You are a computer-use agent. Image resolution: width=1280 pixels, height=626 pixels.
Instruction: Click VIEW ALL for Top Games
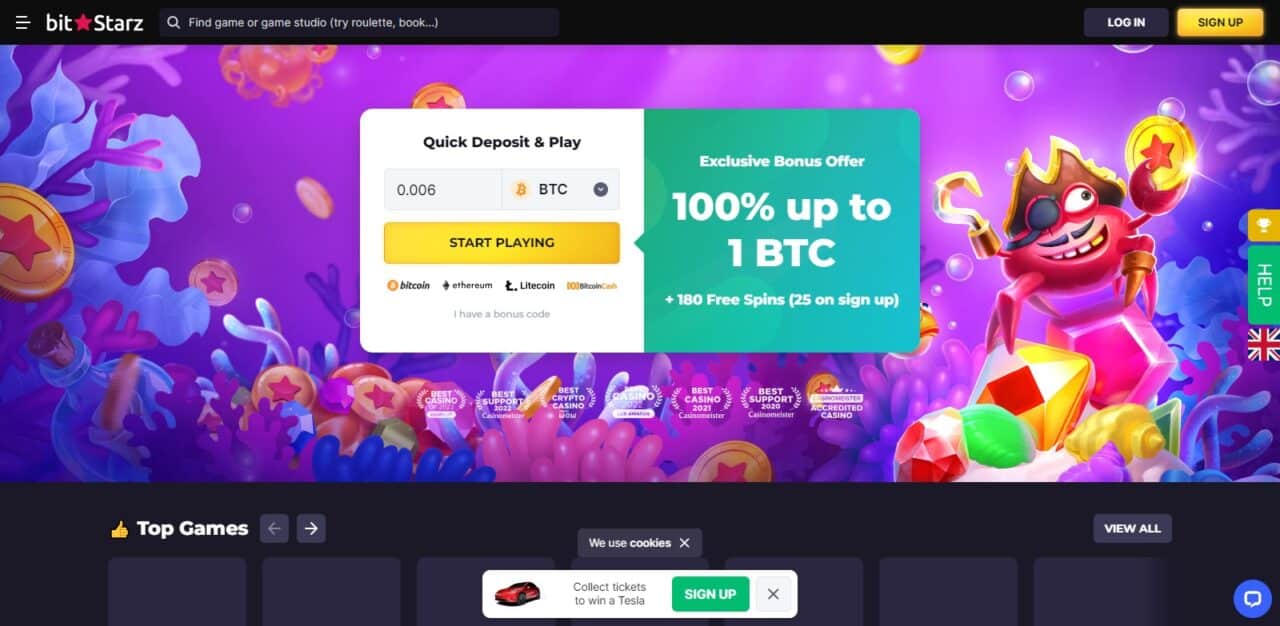point(1132,528)
